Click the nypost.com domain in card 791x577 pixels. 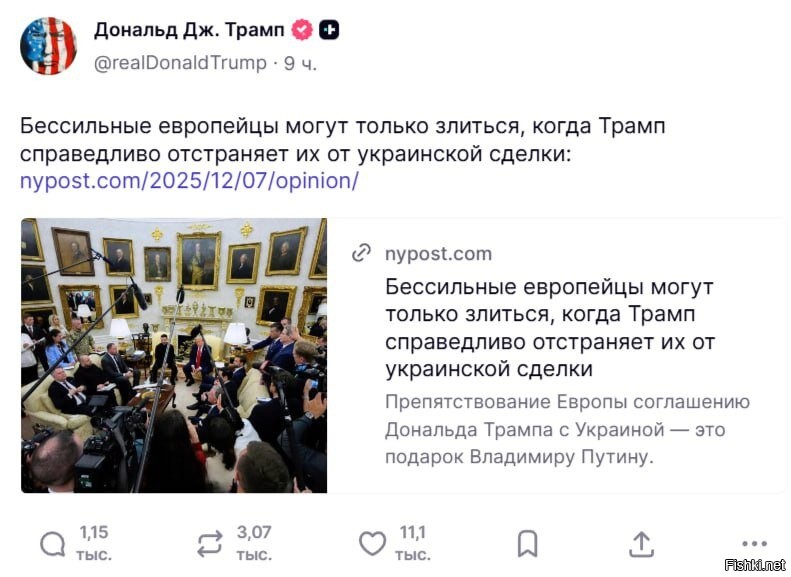tap(438, 254)
